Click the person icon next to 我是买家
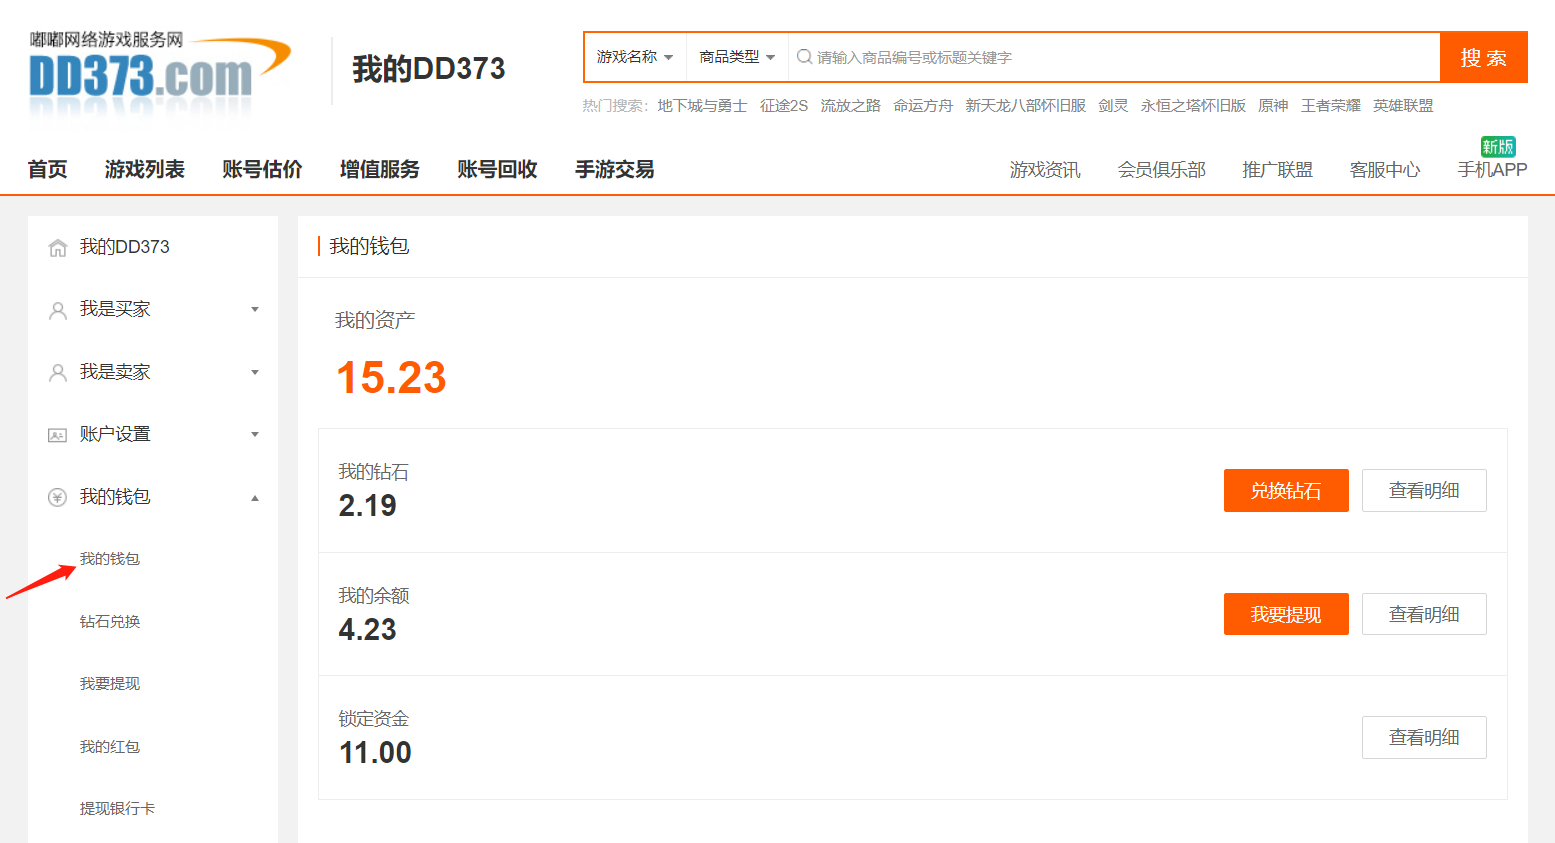The height and width of the screenshot is (843, 1555). click(x=58, y=311)
